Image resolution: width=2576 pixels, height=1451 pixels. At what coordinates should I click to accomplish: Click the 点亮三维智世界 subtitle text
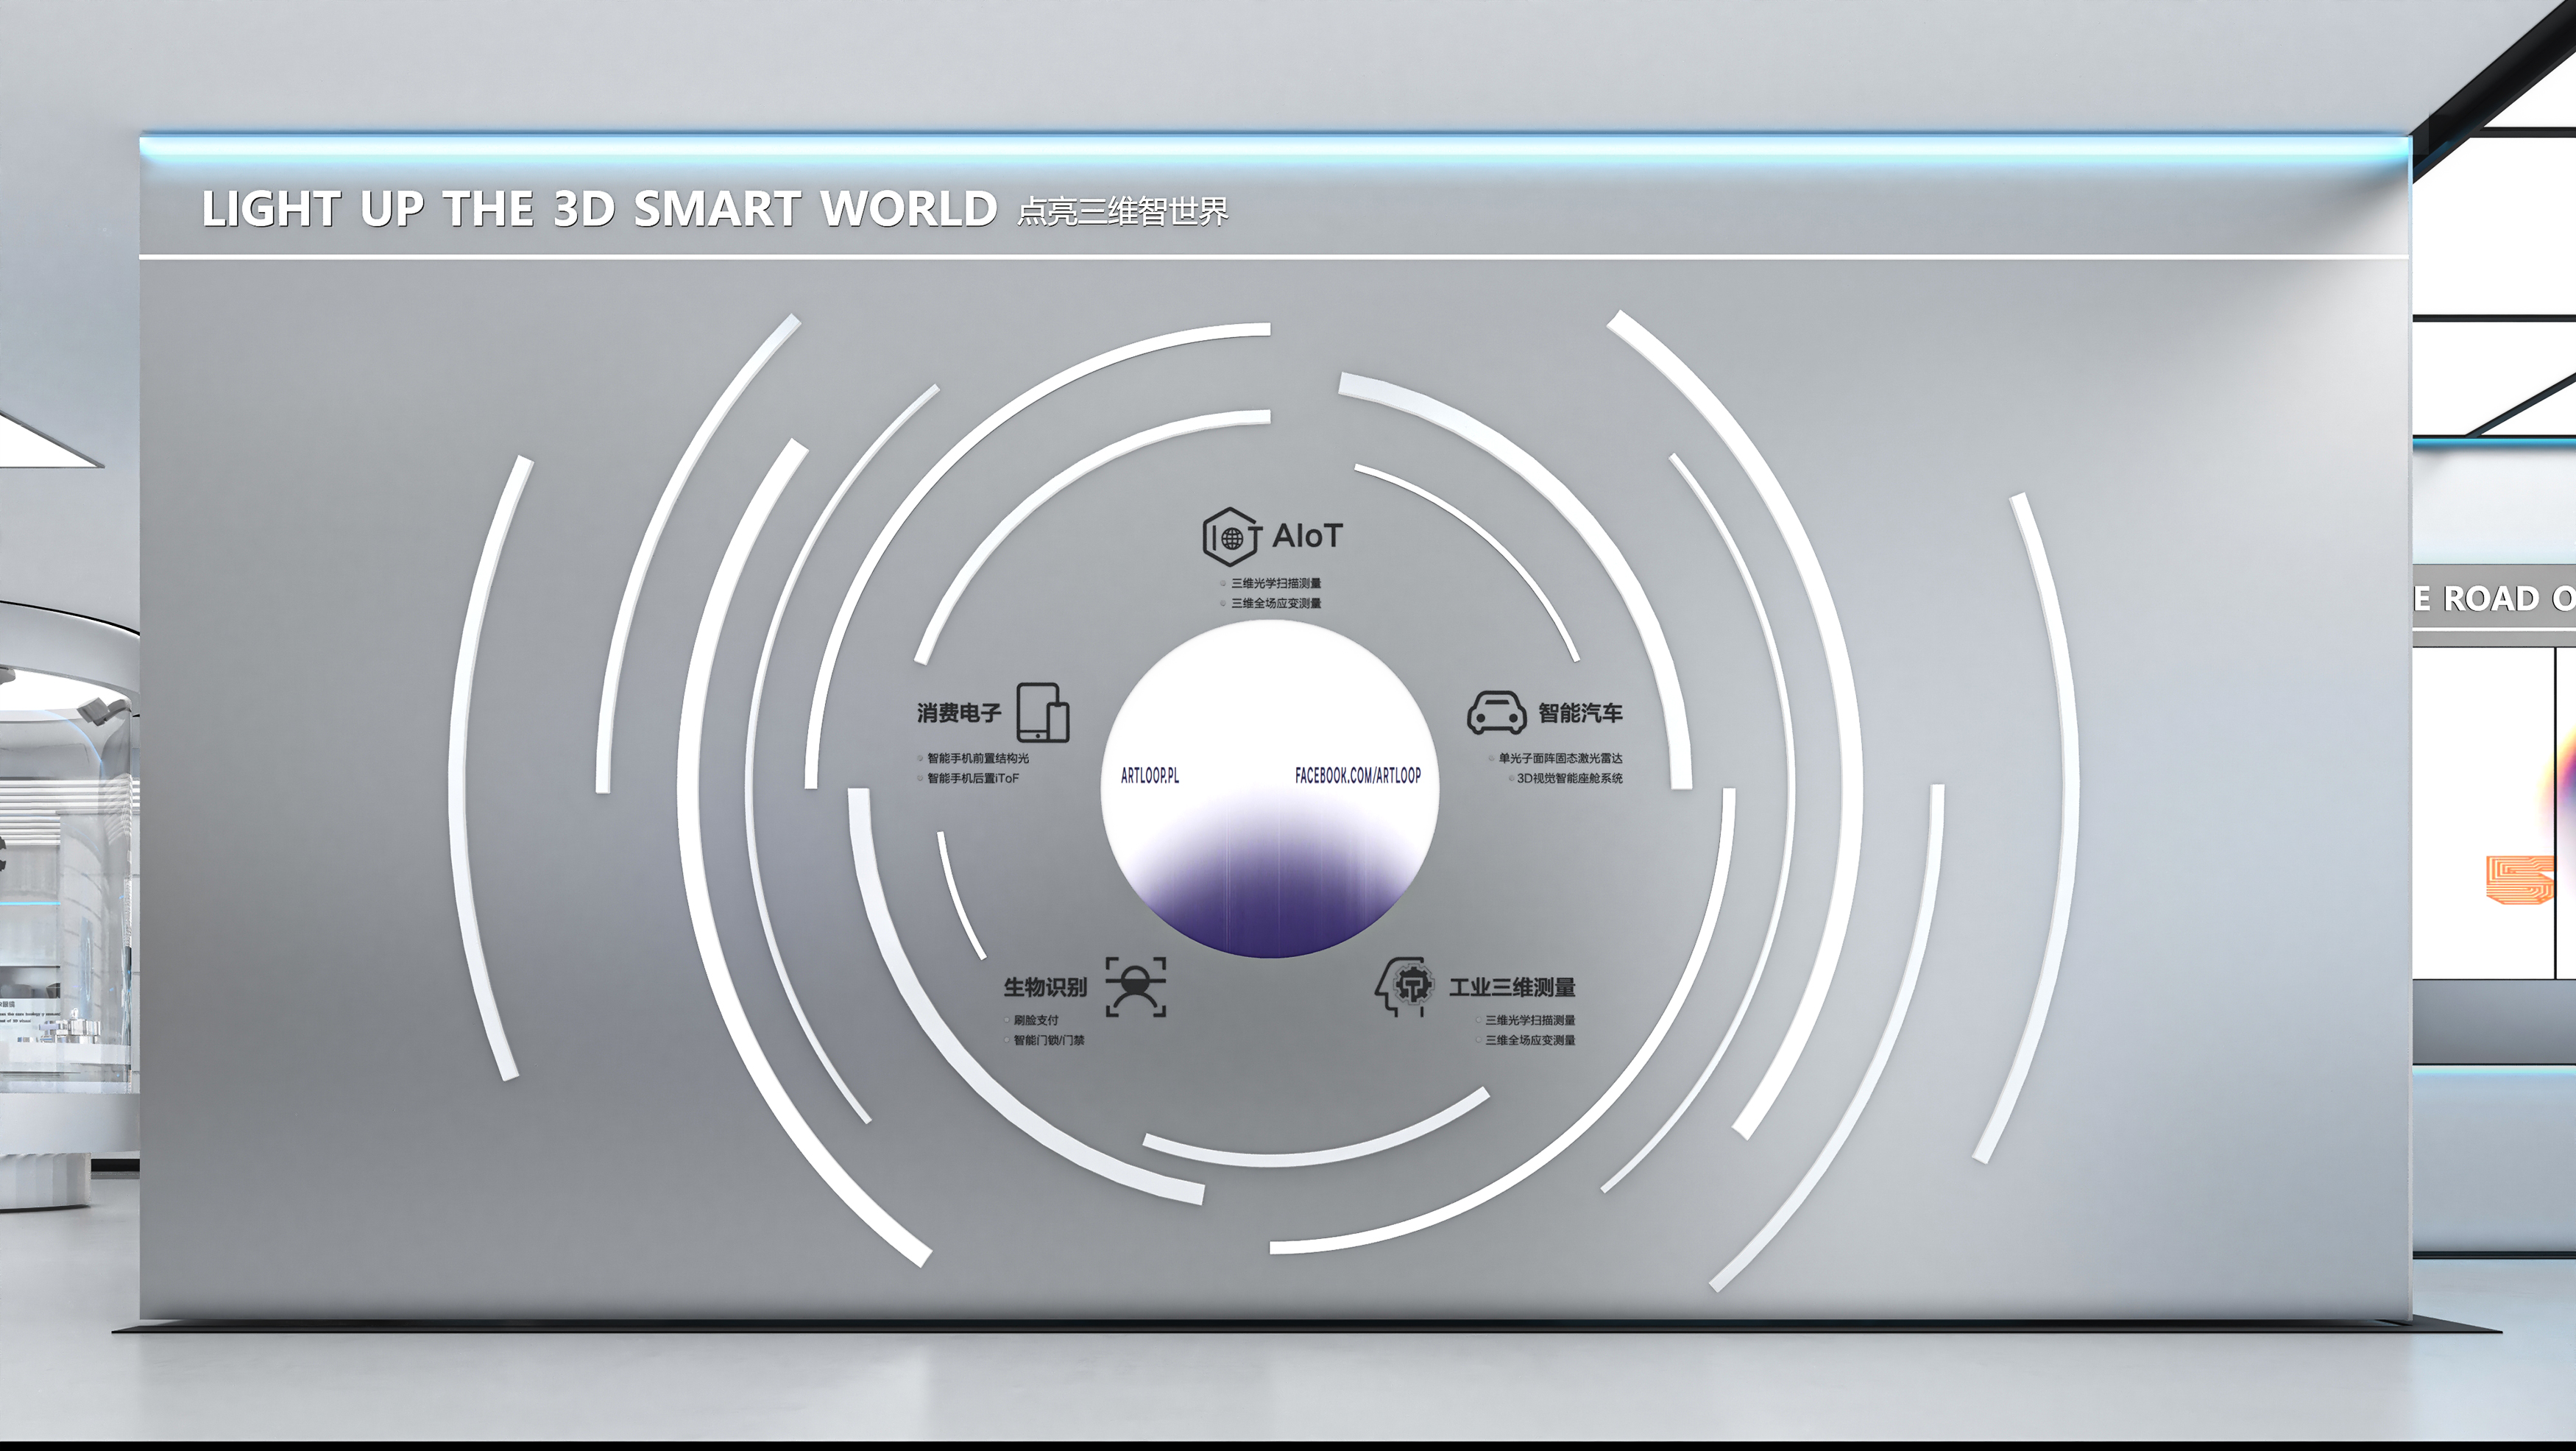(x=1122, y=212)
